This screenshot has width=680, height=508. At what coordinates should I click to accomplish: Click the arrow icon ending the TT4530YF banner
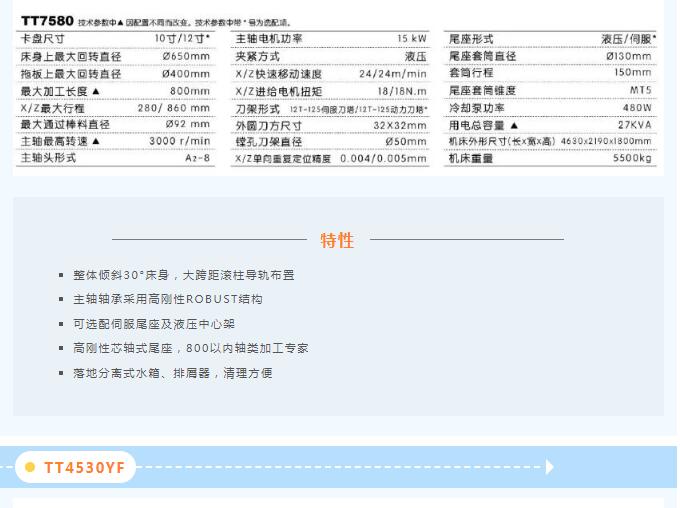[549, 467]
